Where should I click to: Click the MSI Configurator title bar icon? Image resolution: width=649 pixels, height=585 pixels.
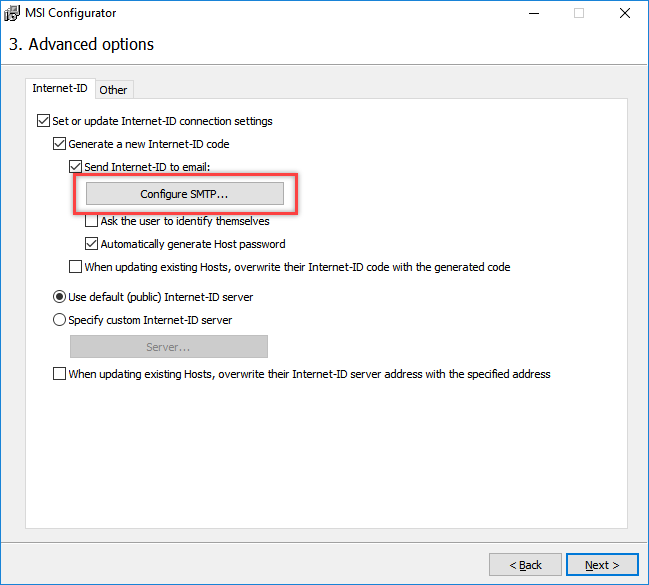[x=12, y=13]
